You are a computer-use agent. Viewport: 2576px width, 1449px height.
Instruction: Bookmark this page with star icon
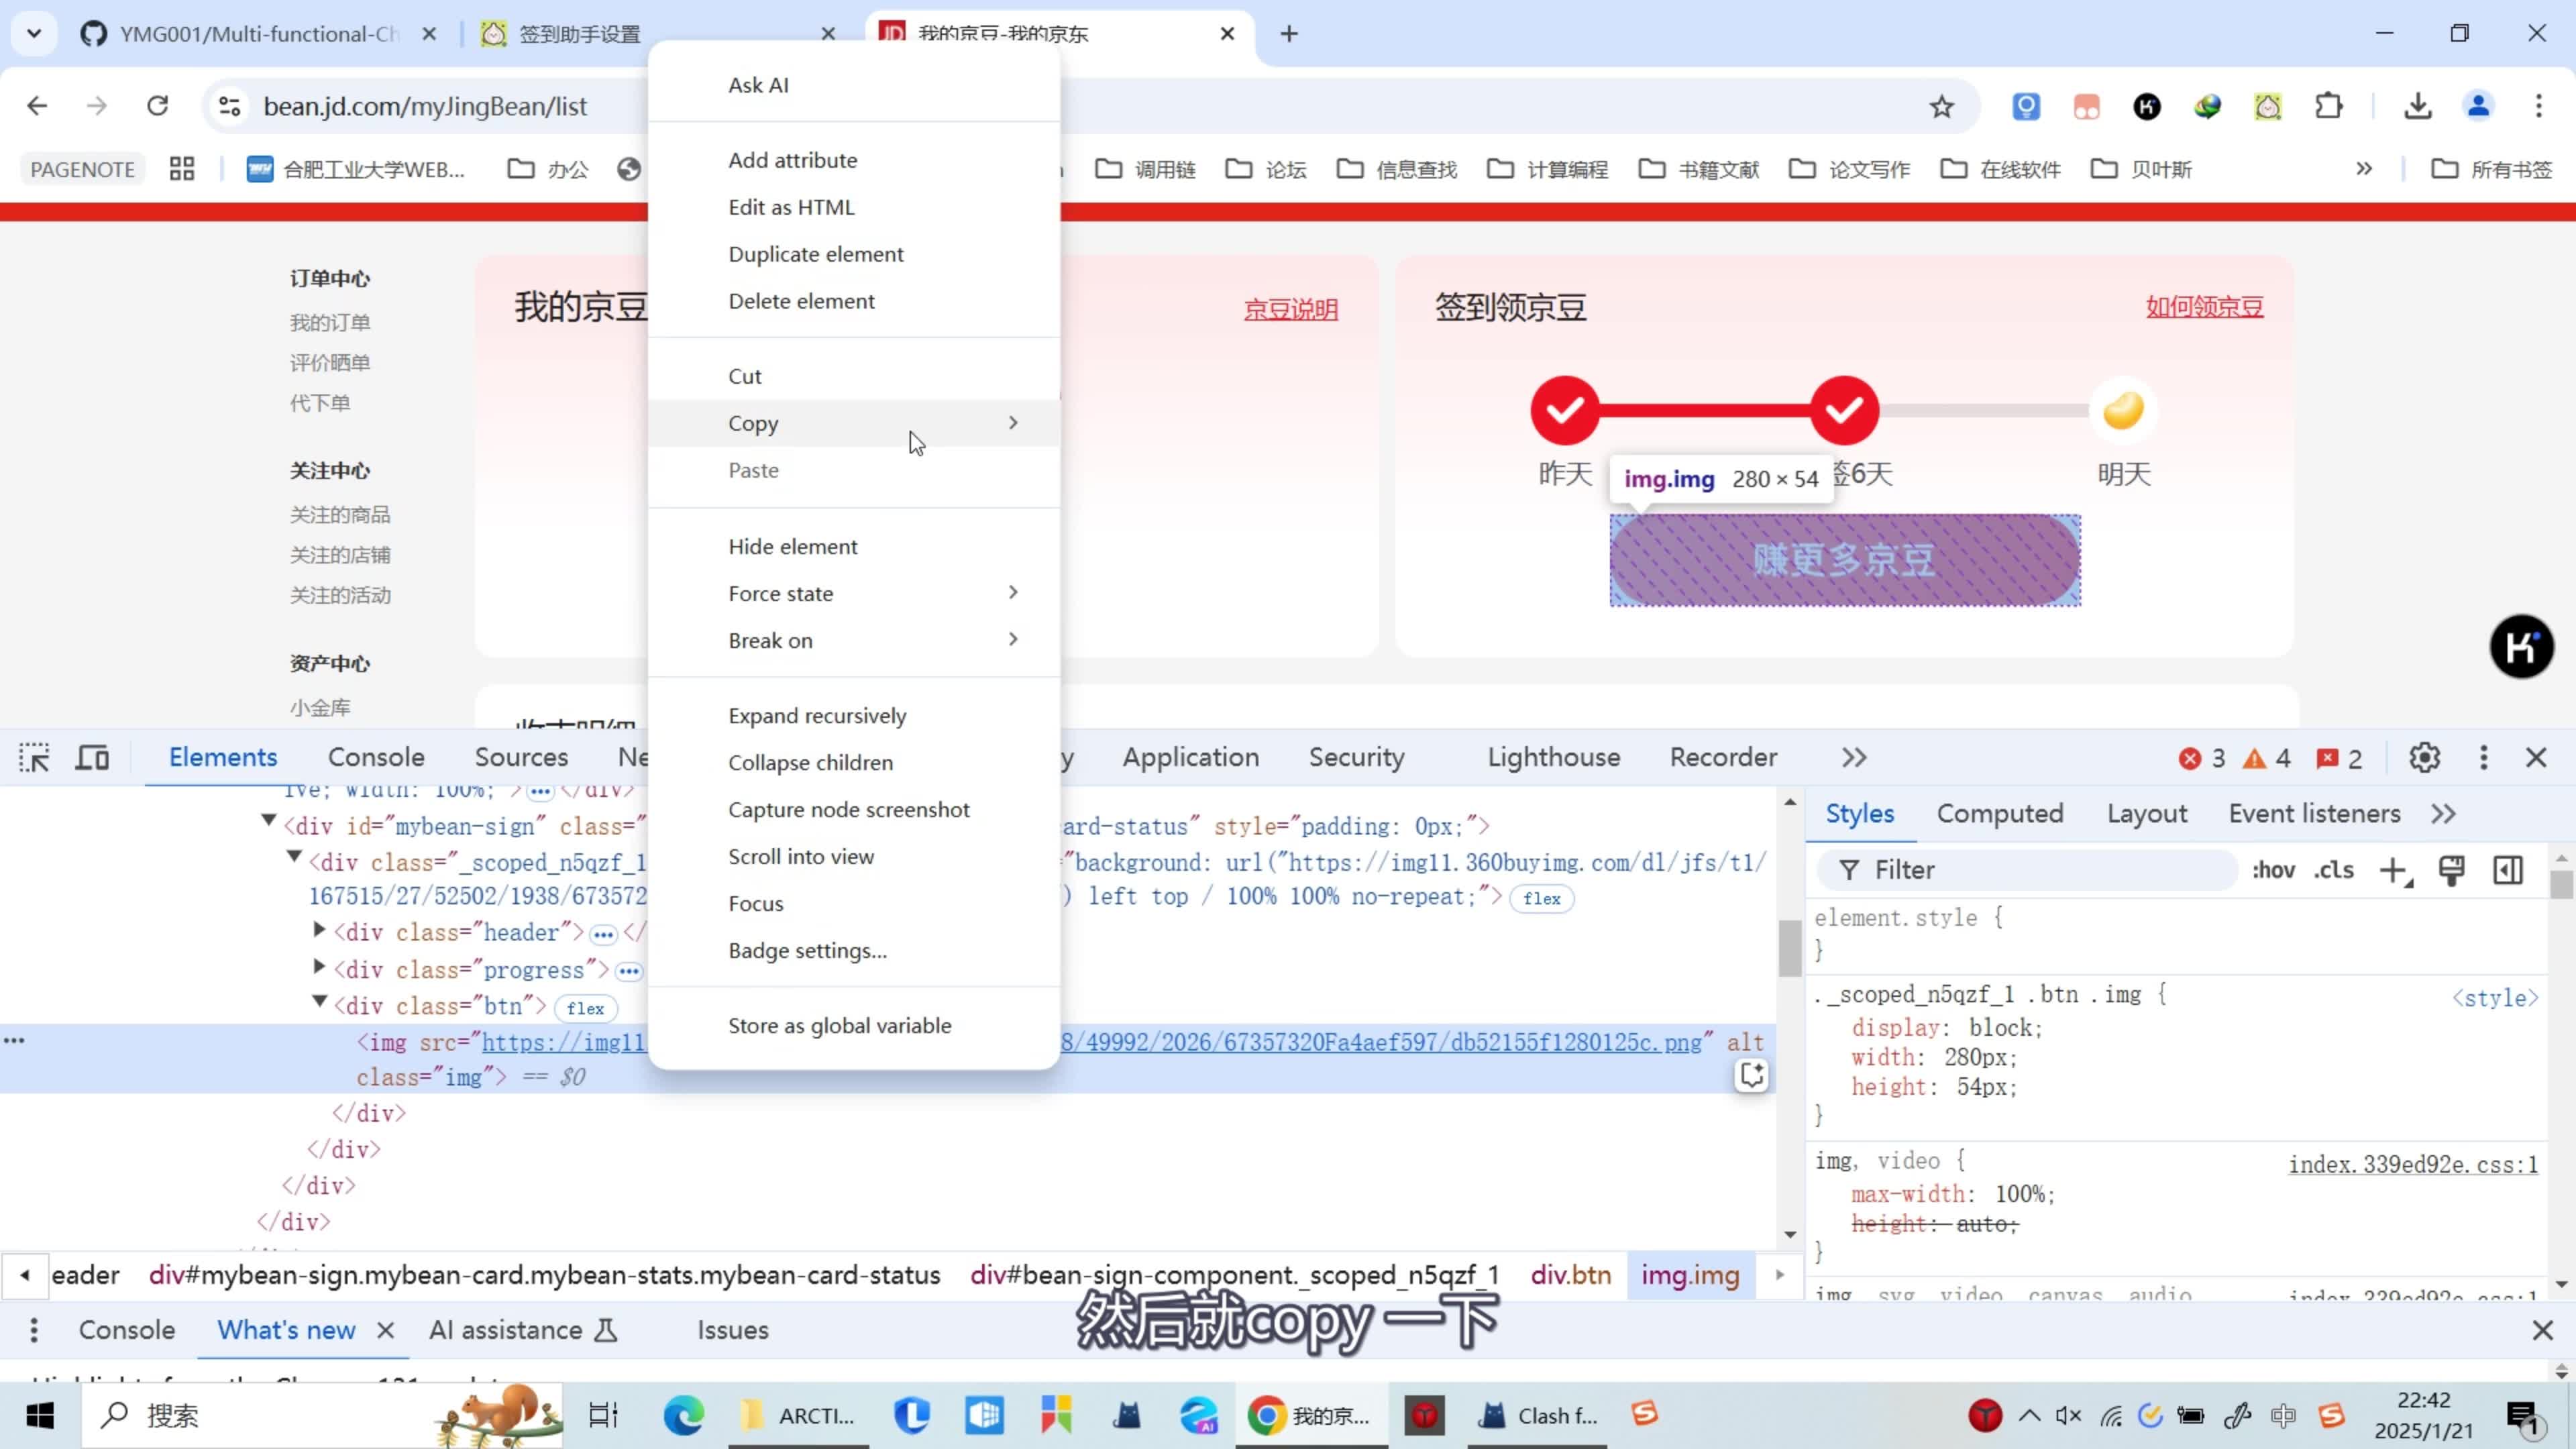pos(1942,107)
